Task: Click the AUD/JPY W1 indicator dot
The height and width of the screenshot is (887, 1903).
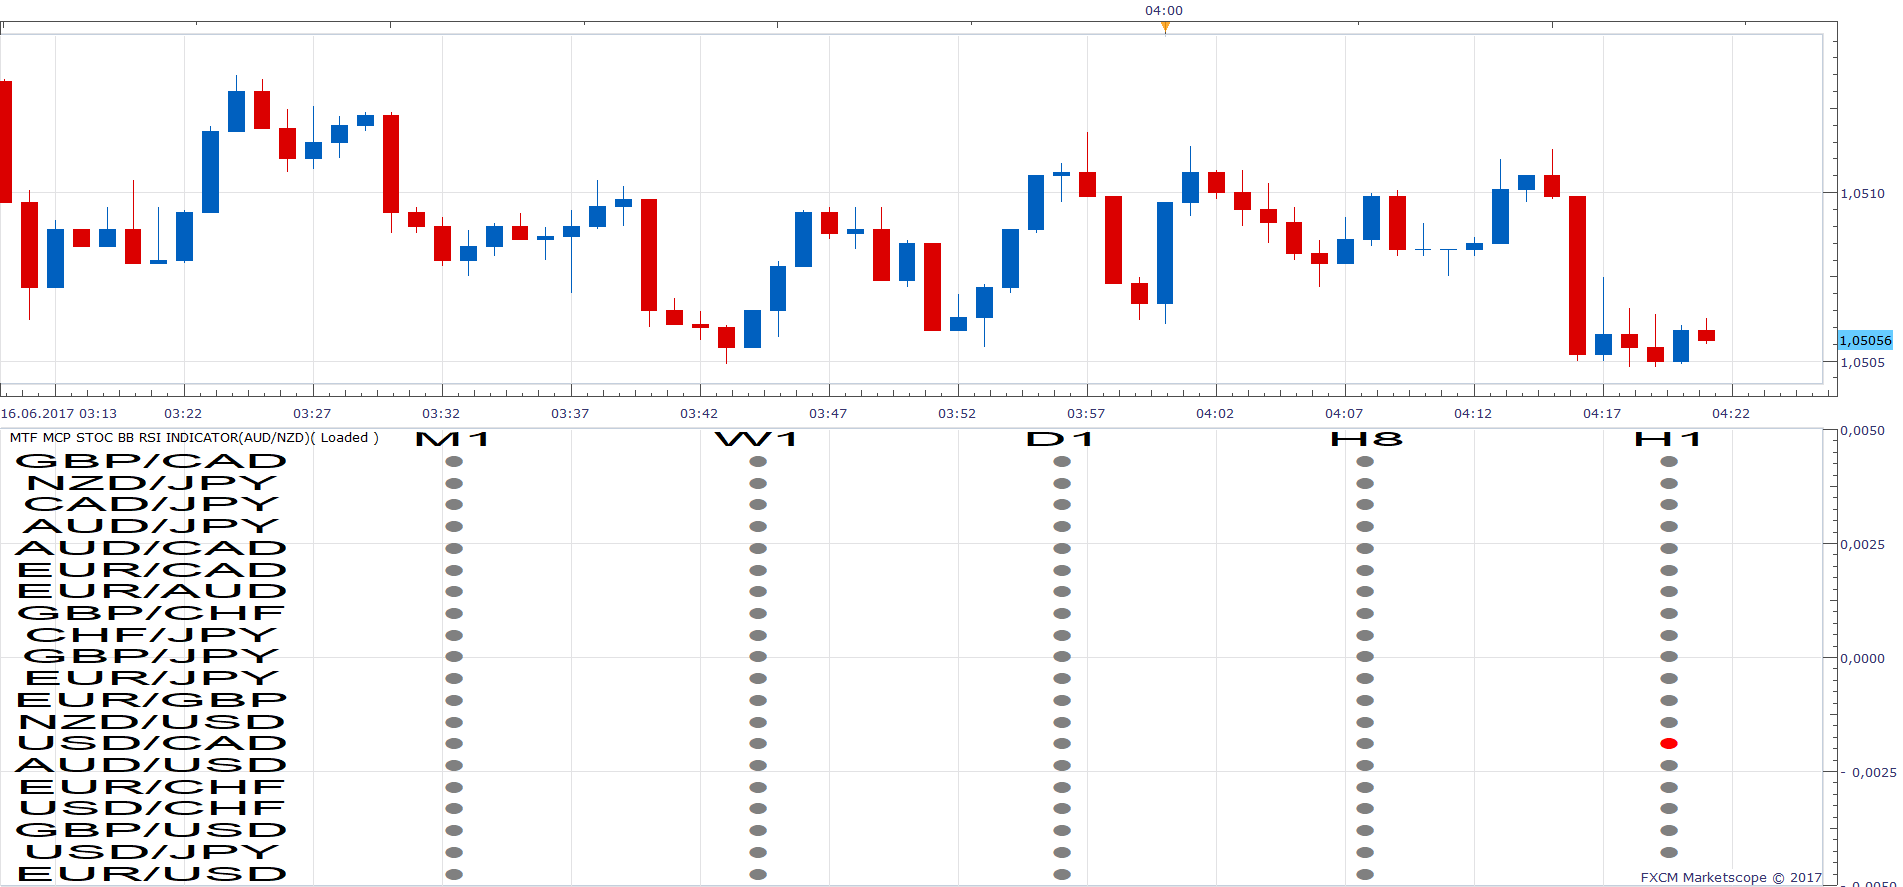Action: 758,527
